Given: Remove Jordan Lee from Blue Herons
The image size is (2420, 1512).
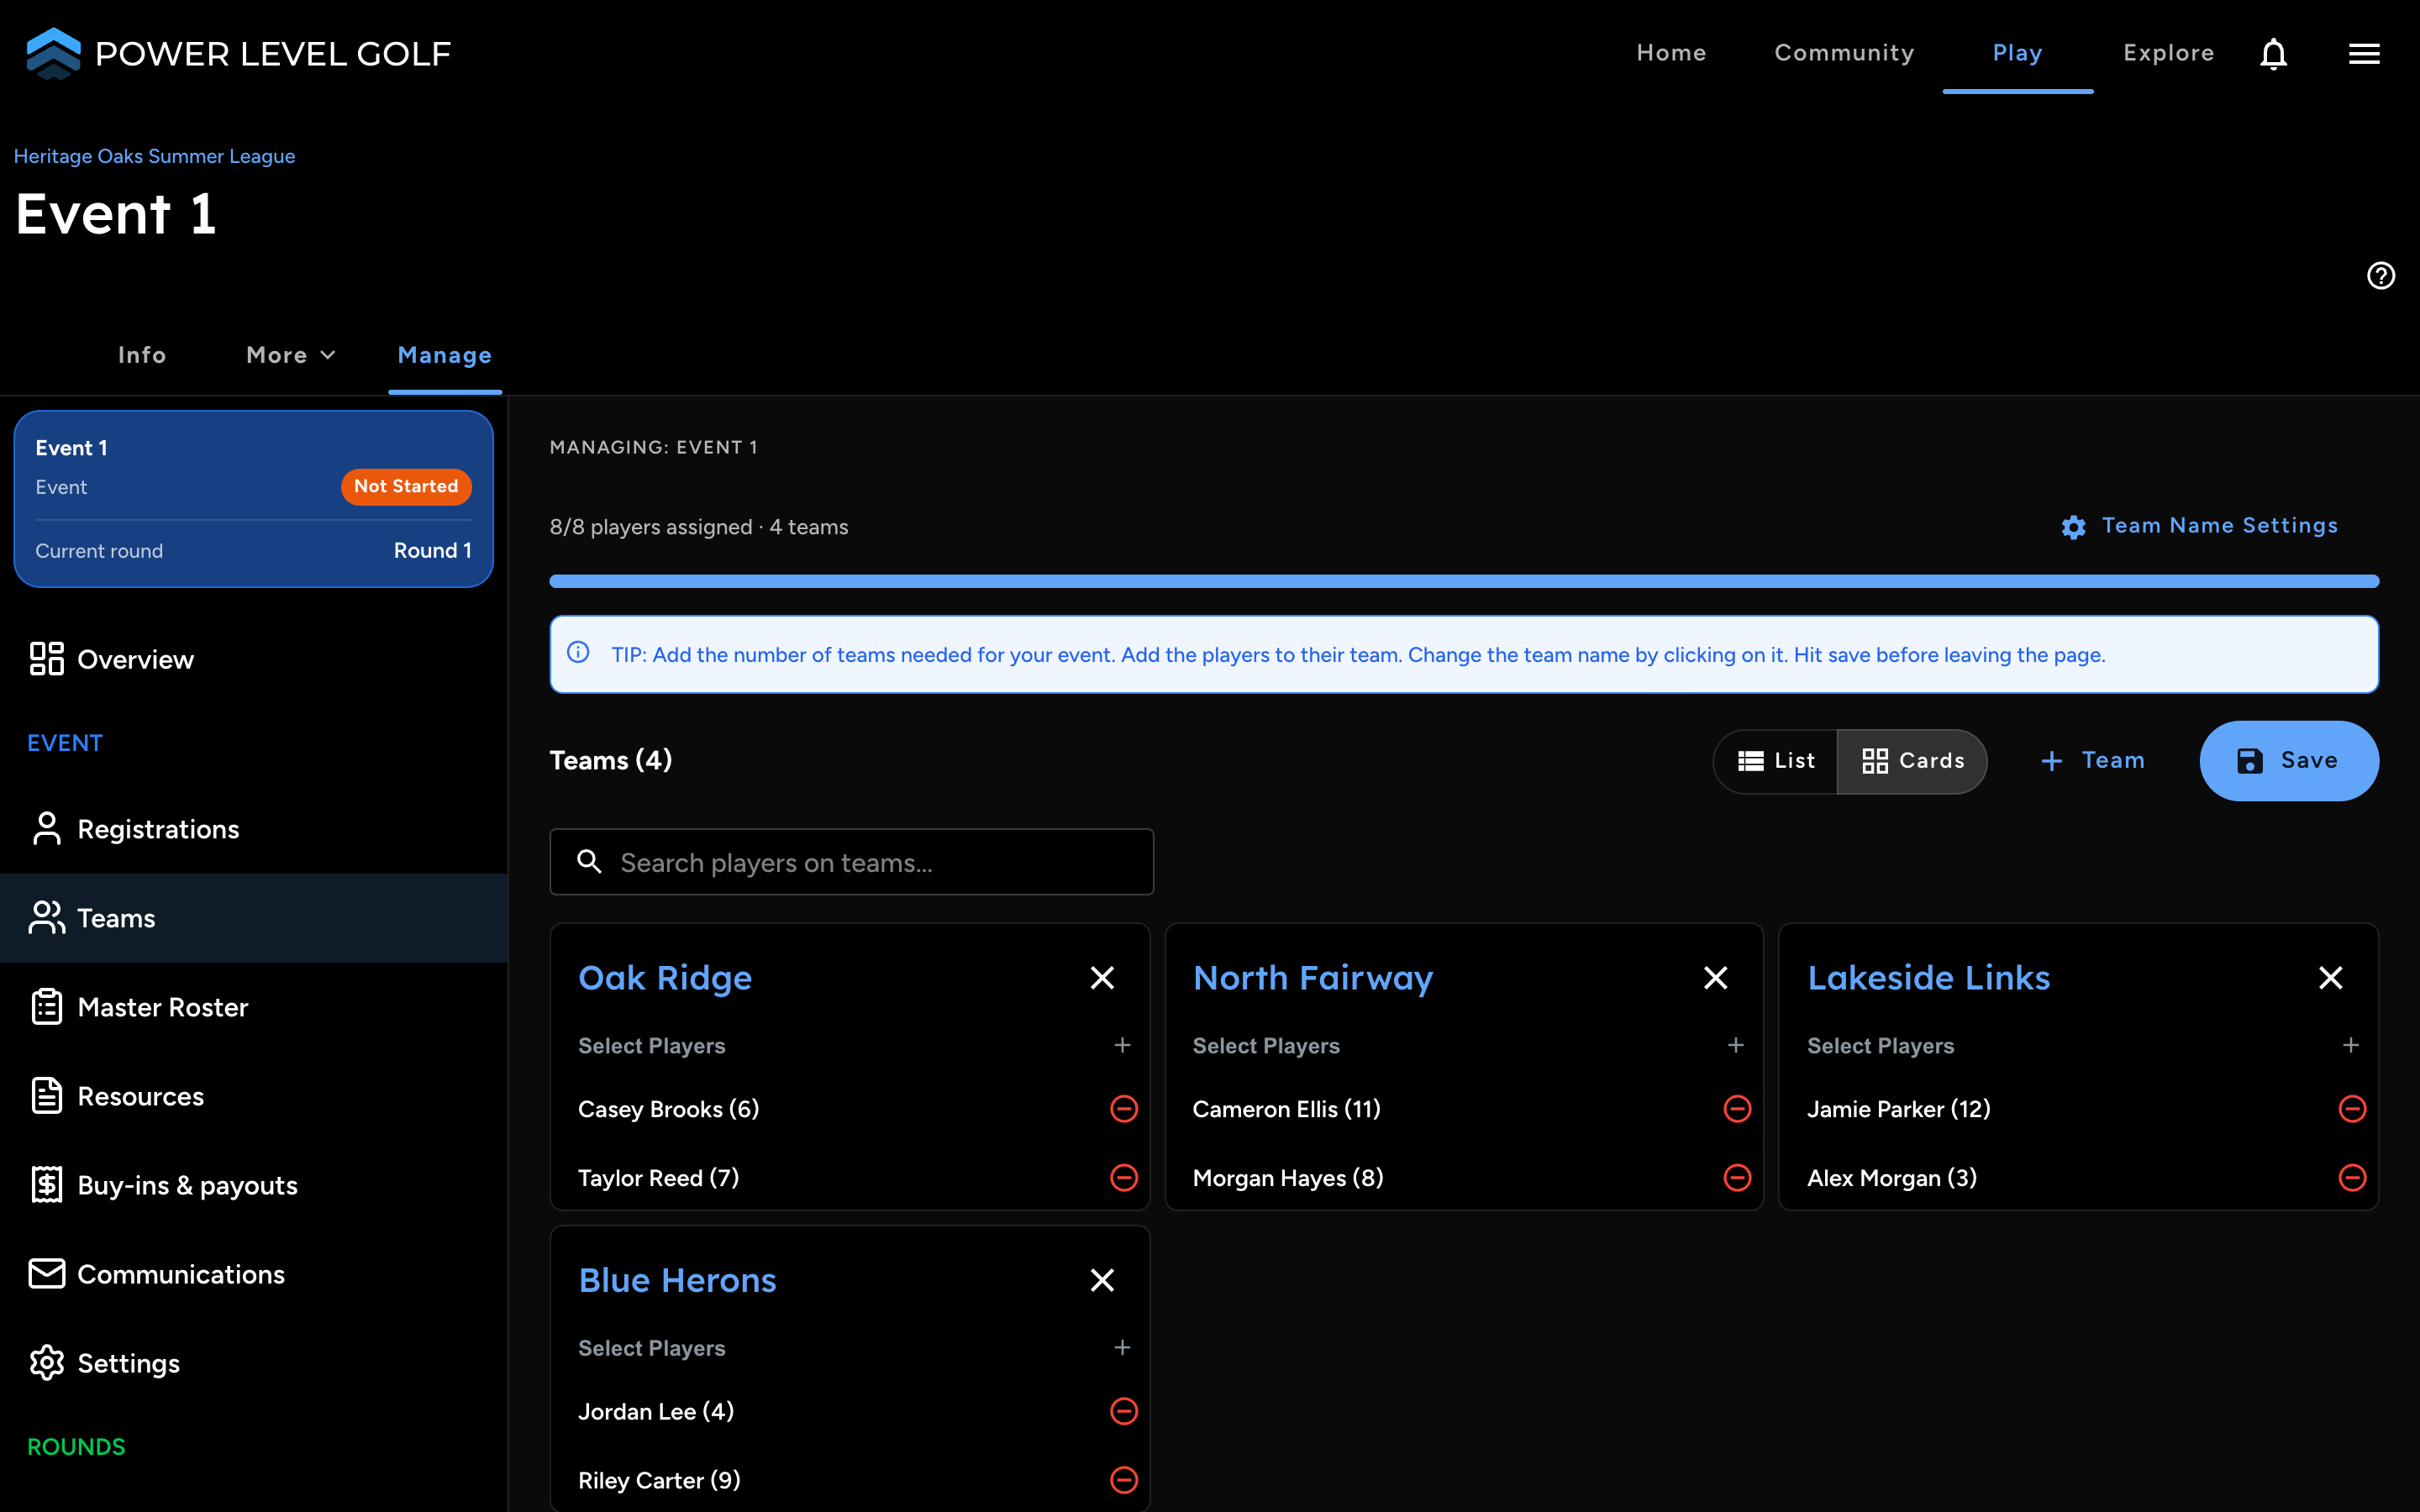Looking at the screenshot, I should coord(1124,1411).
